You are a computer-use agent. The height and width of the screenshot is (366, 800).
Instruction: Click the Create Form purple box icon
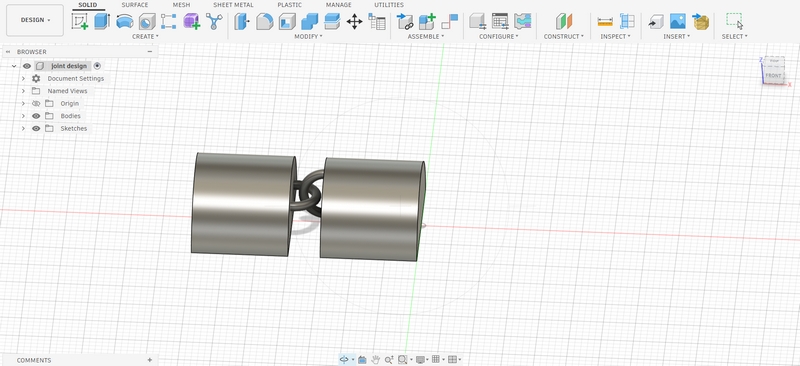click(x=191, y=21)
